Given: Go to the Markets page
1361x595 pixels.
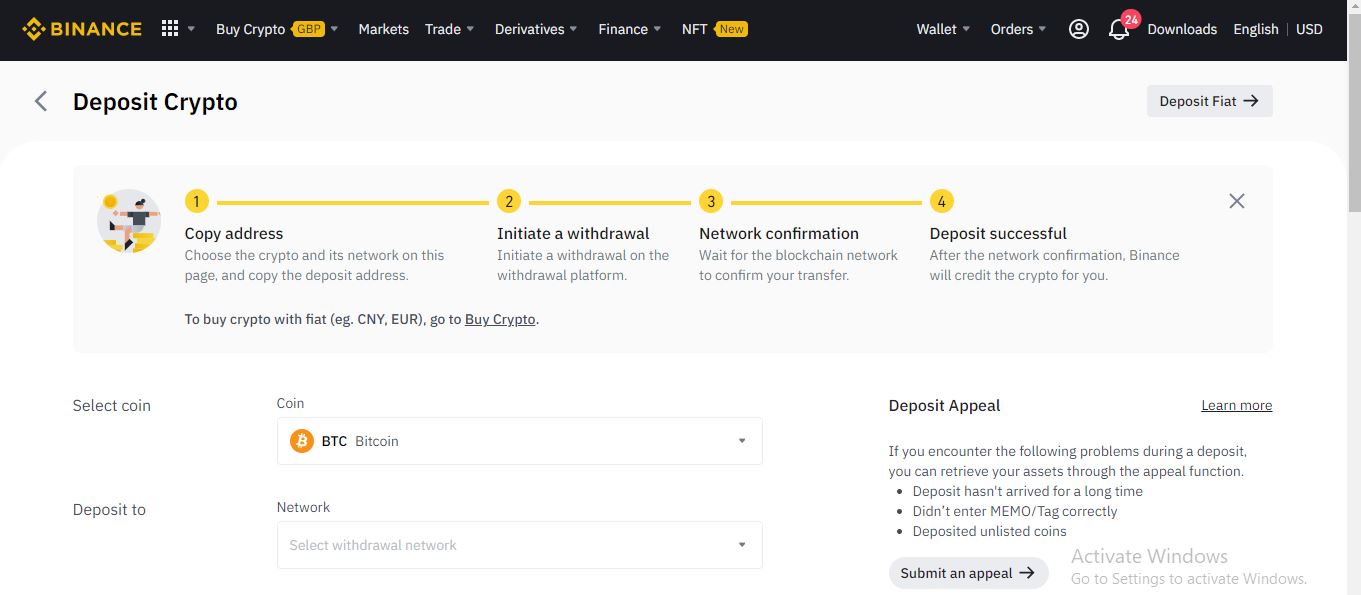Looking at the screenshot, I should (383, 29).
